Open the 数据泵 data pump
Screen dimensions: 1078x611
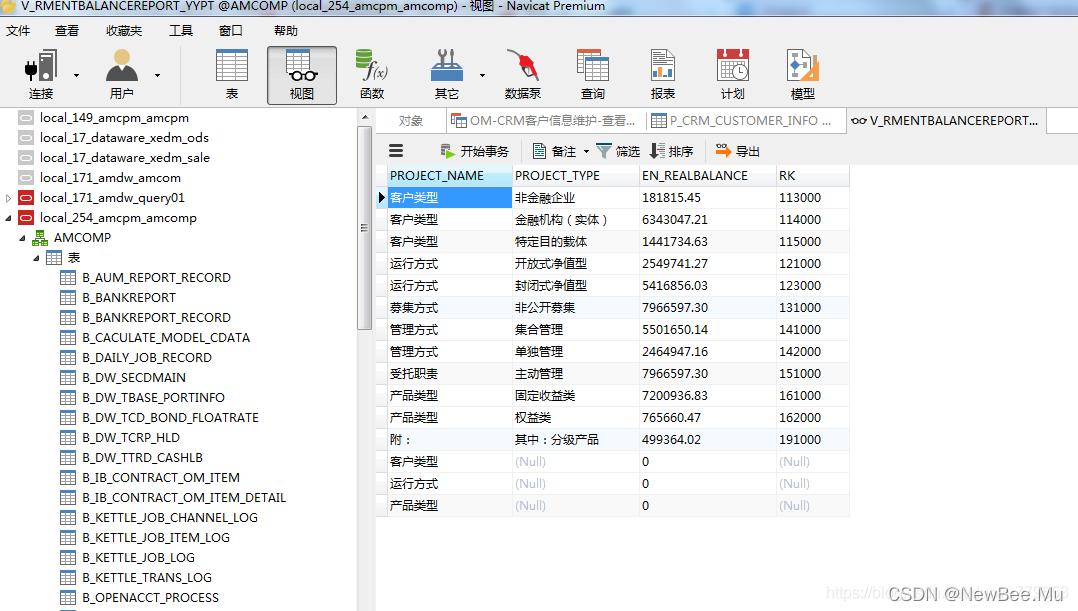pos(522,74)
